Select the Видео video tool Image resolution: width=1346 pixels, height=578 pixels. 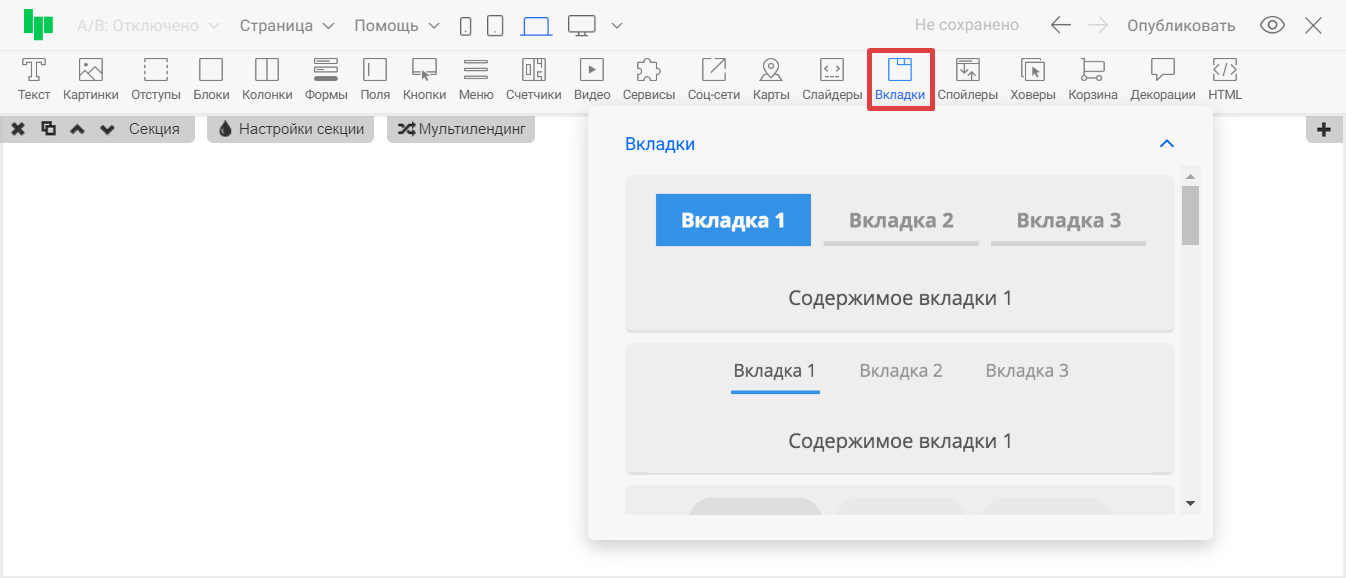[x=592, y=79]
